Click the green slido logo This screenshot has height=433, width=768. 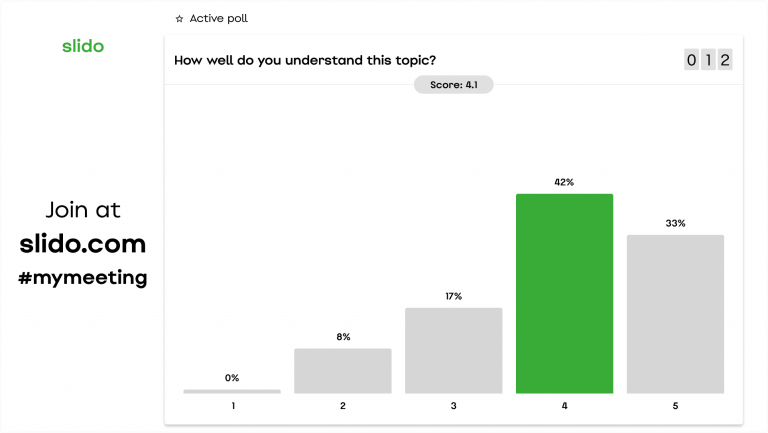(82, 47)
